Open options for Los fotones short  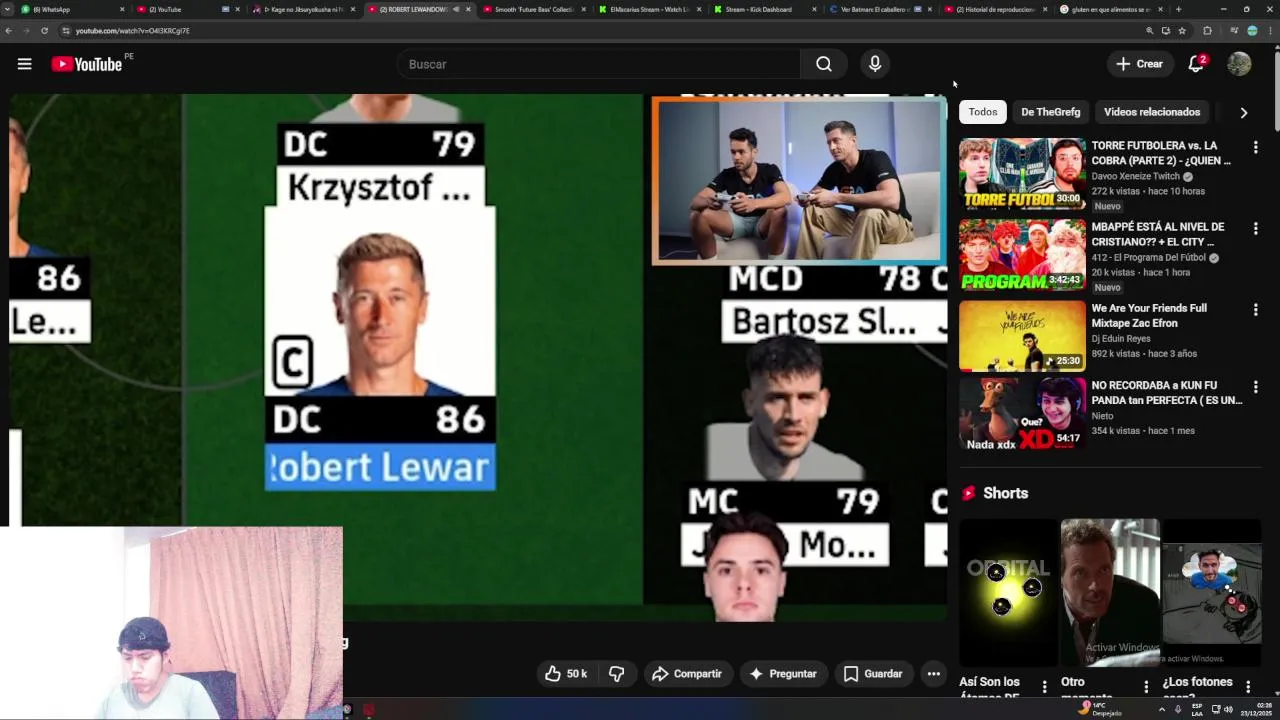[1247, 687]
